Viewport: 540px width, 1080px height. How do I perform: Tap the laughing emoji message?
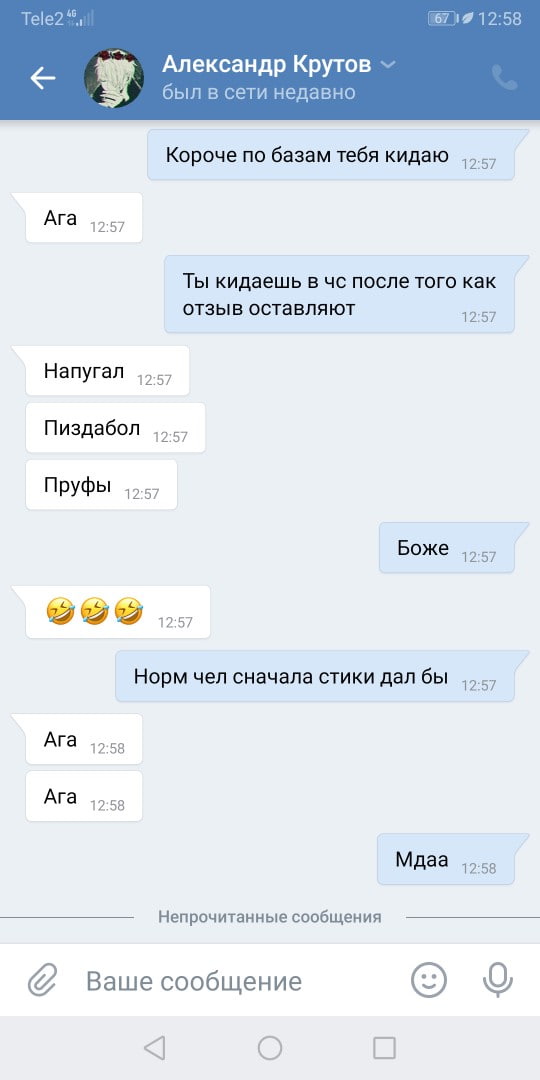point(118,612)
